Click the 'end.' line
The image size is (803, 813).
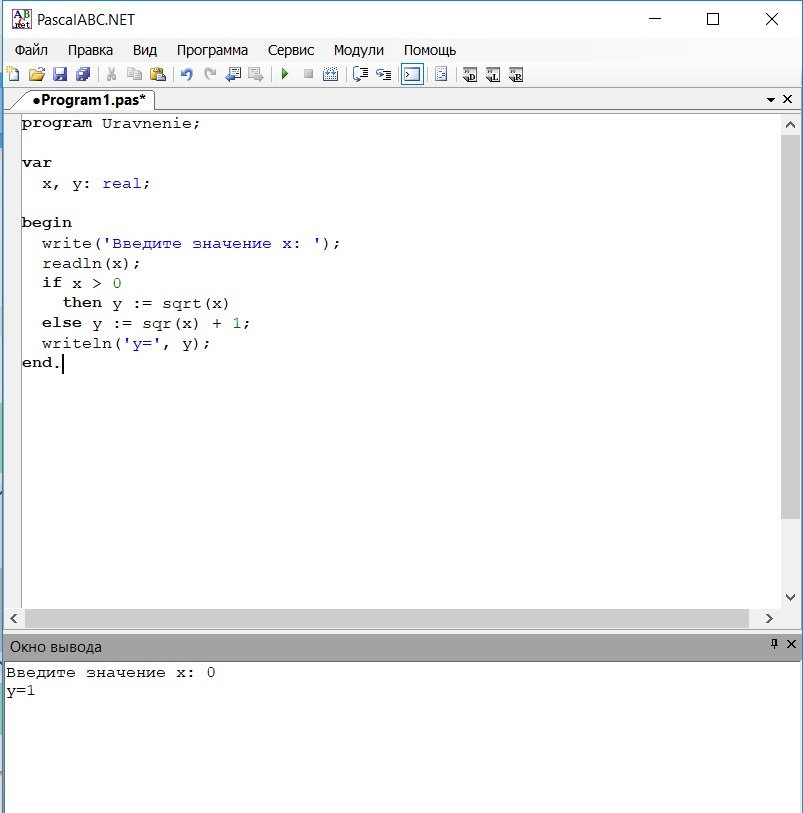41,362
